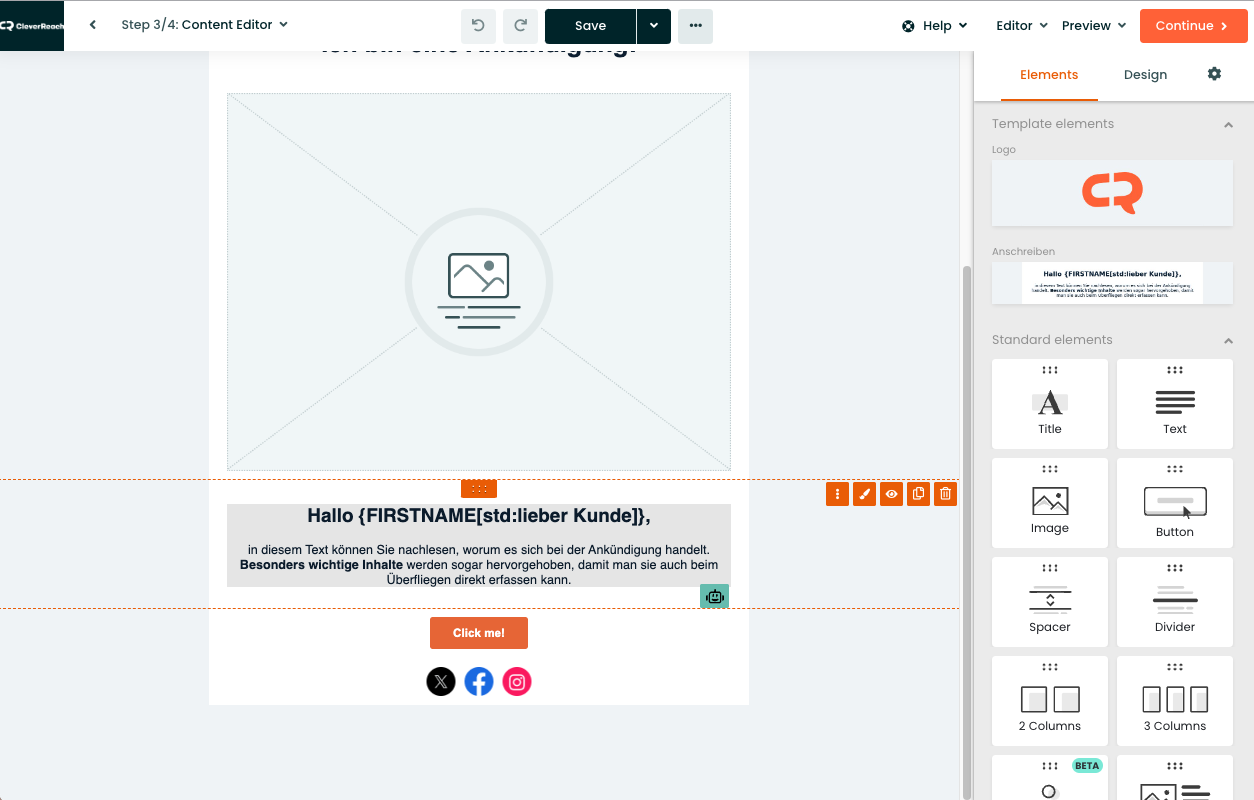Open the brush style editor for selected block
Screen dimensions: 1254x800
pos(864,494)
